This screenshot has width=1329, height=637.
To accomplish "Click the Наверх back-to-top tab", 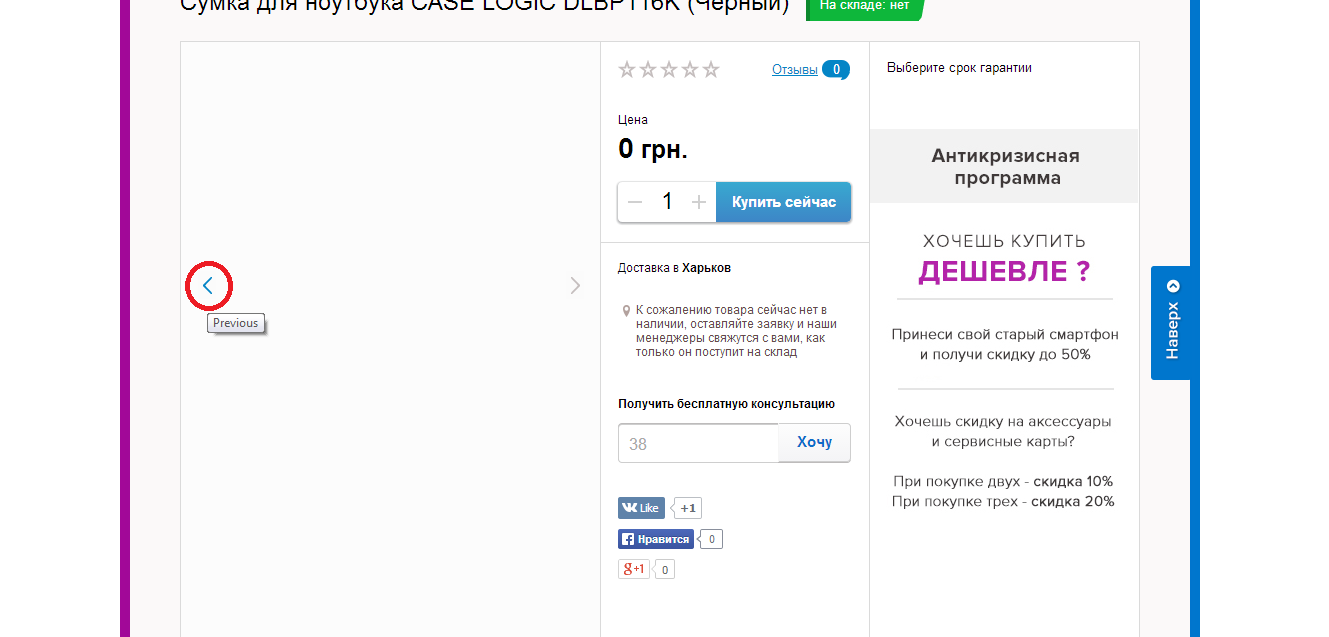I will 1171,323.
